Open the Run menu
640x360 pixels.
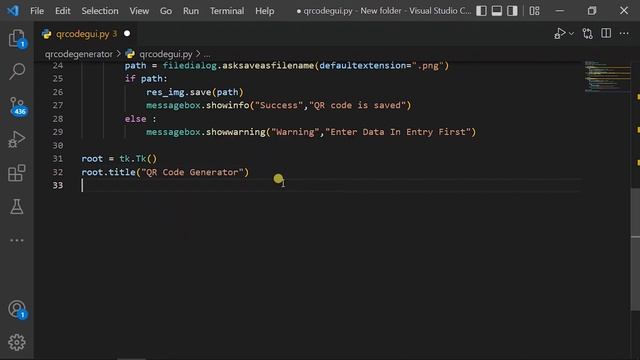[x=191, y=11]
